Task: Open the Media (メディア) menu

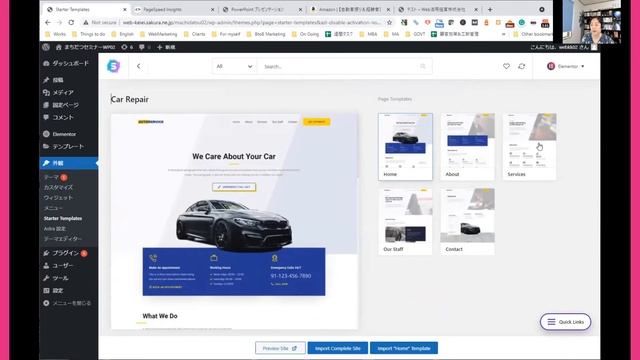Action: [58, 93]
